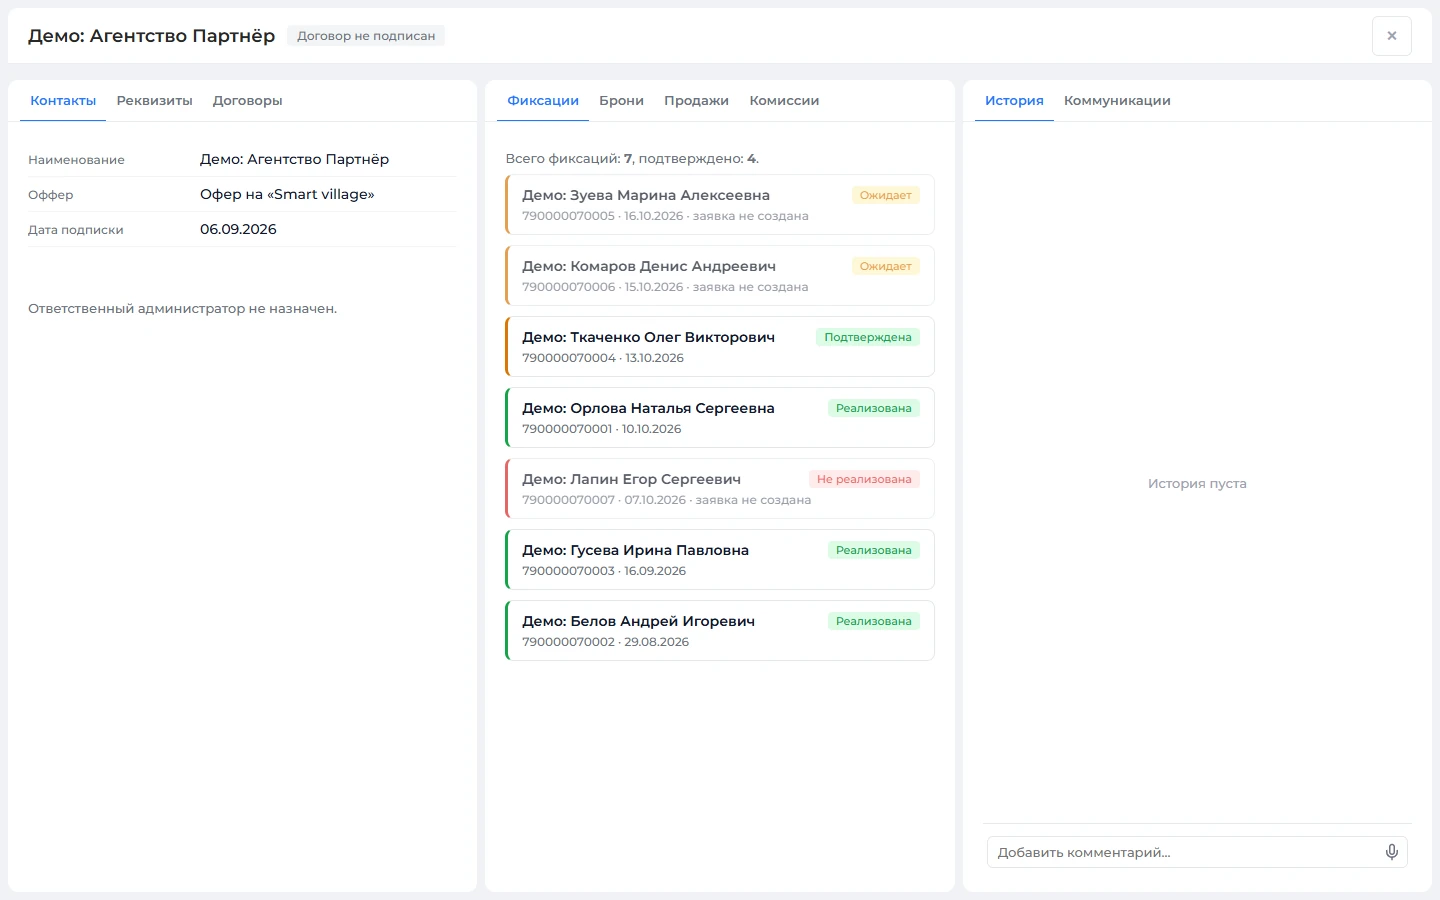This screenshot has height=900, width=1440.
Task: Switch to the Комиссии tab
Action: click(784, 101)
